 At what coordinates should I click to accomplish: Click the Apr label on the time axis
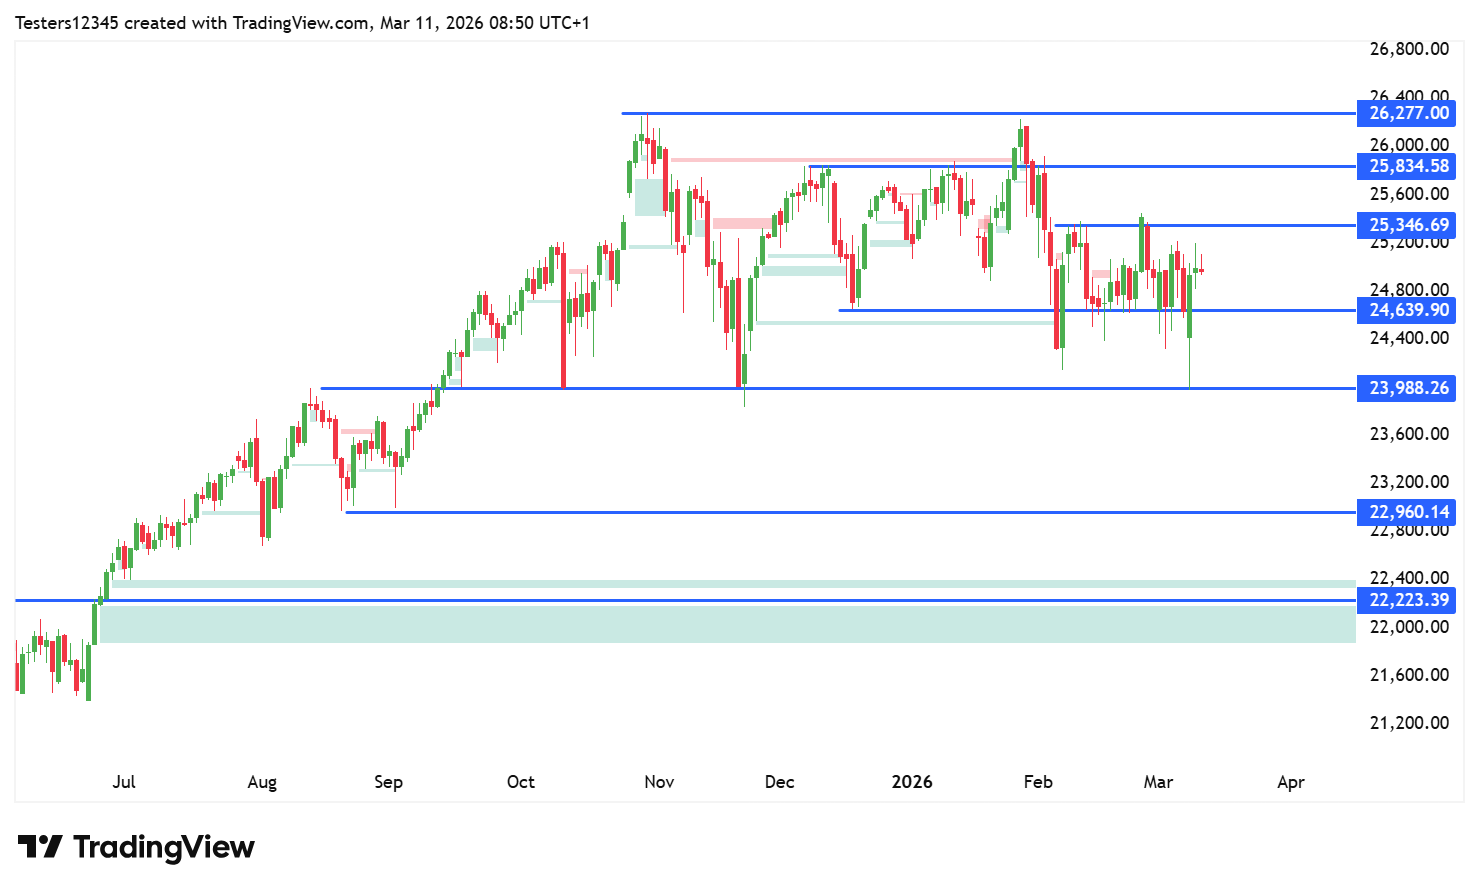pyautogui.click(x=1291, y=782)
